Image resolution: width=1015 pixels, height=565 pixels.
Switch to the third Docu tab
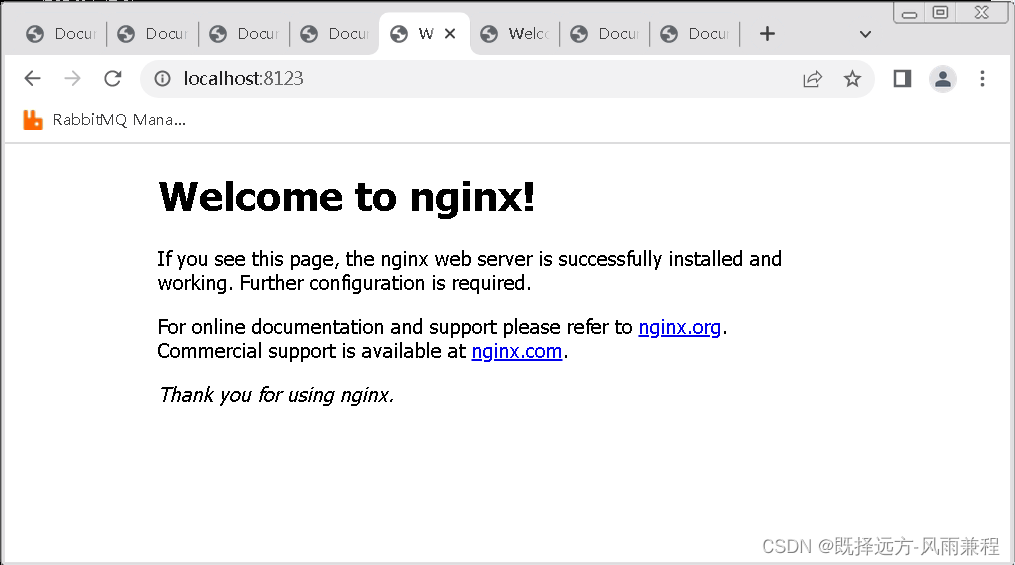point(244,34)
